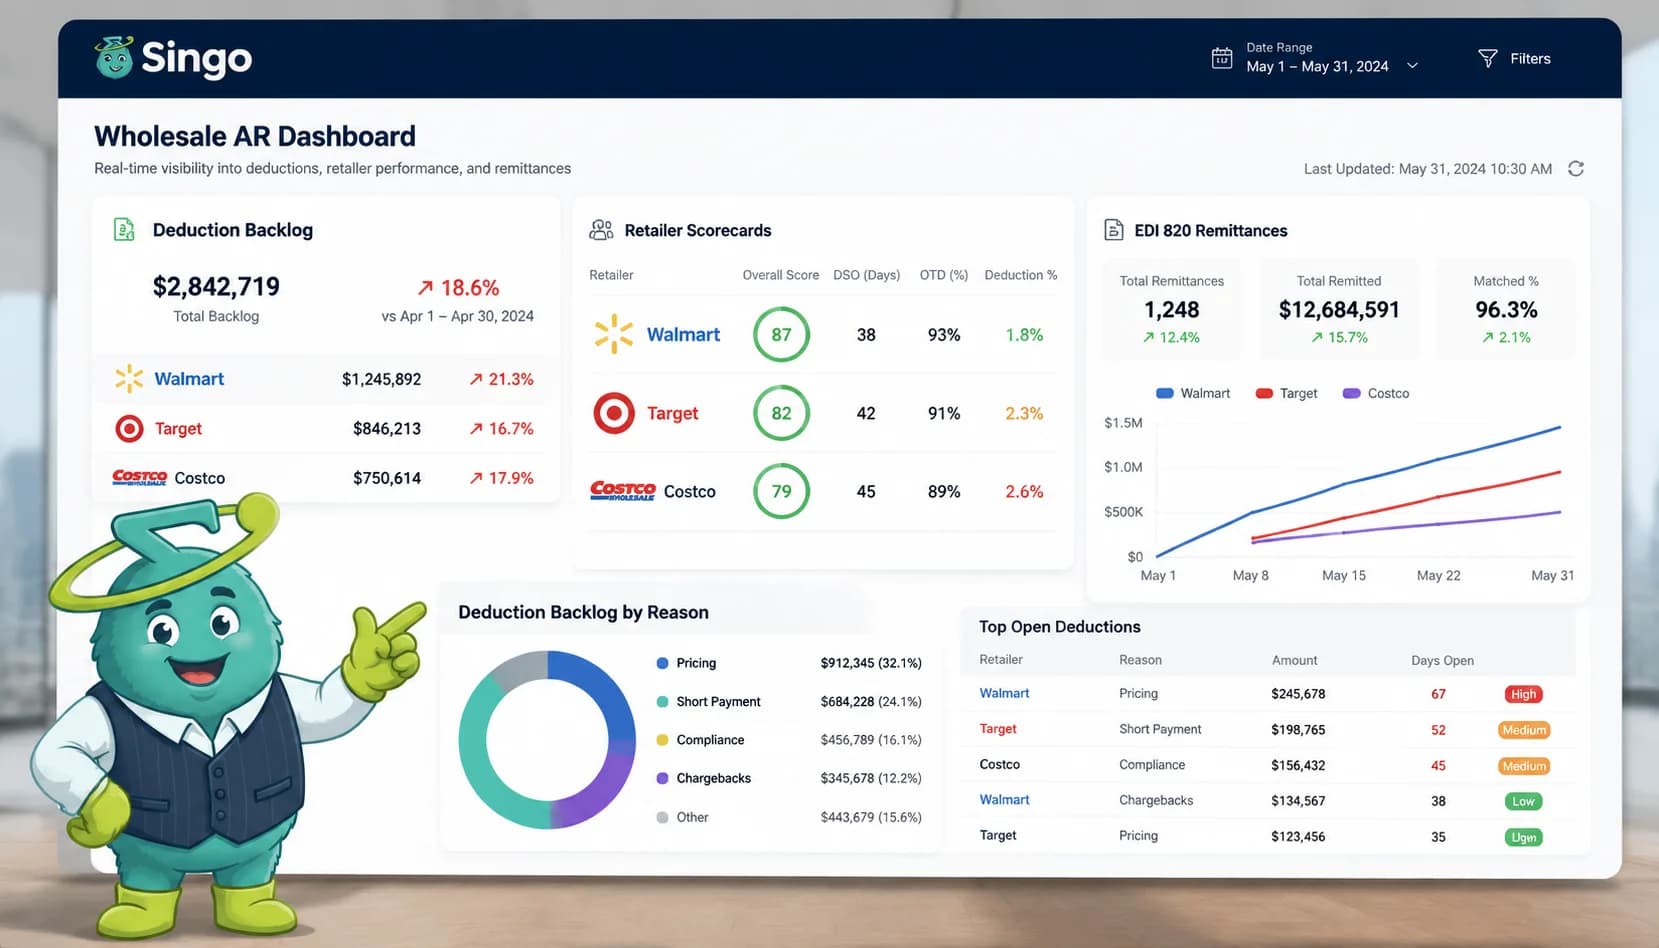Click the Deduction Backlog document icon
1659x948 pixels.
124,229
